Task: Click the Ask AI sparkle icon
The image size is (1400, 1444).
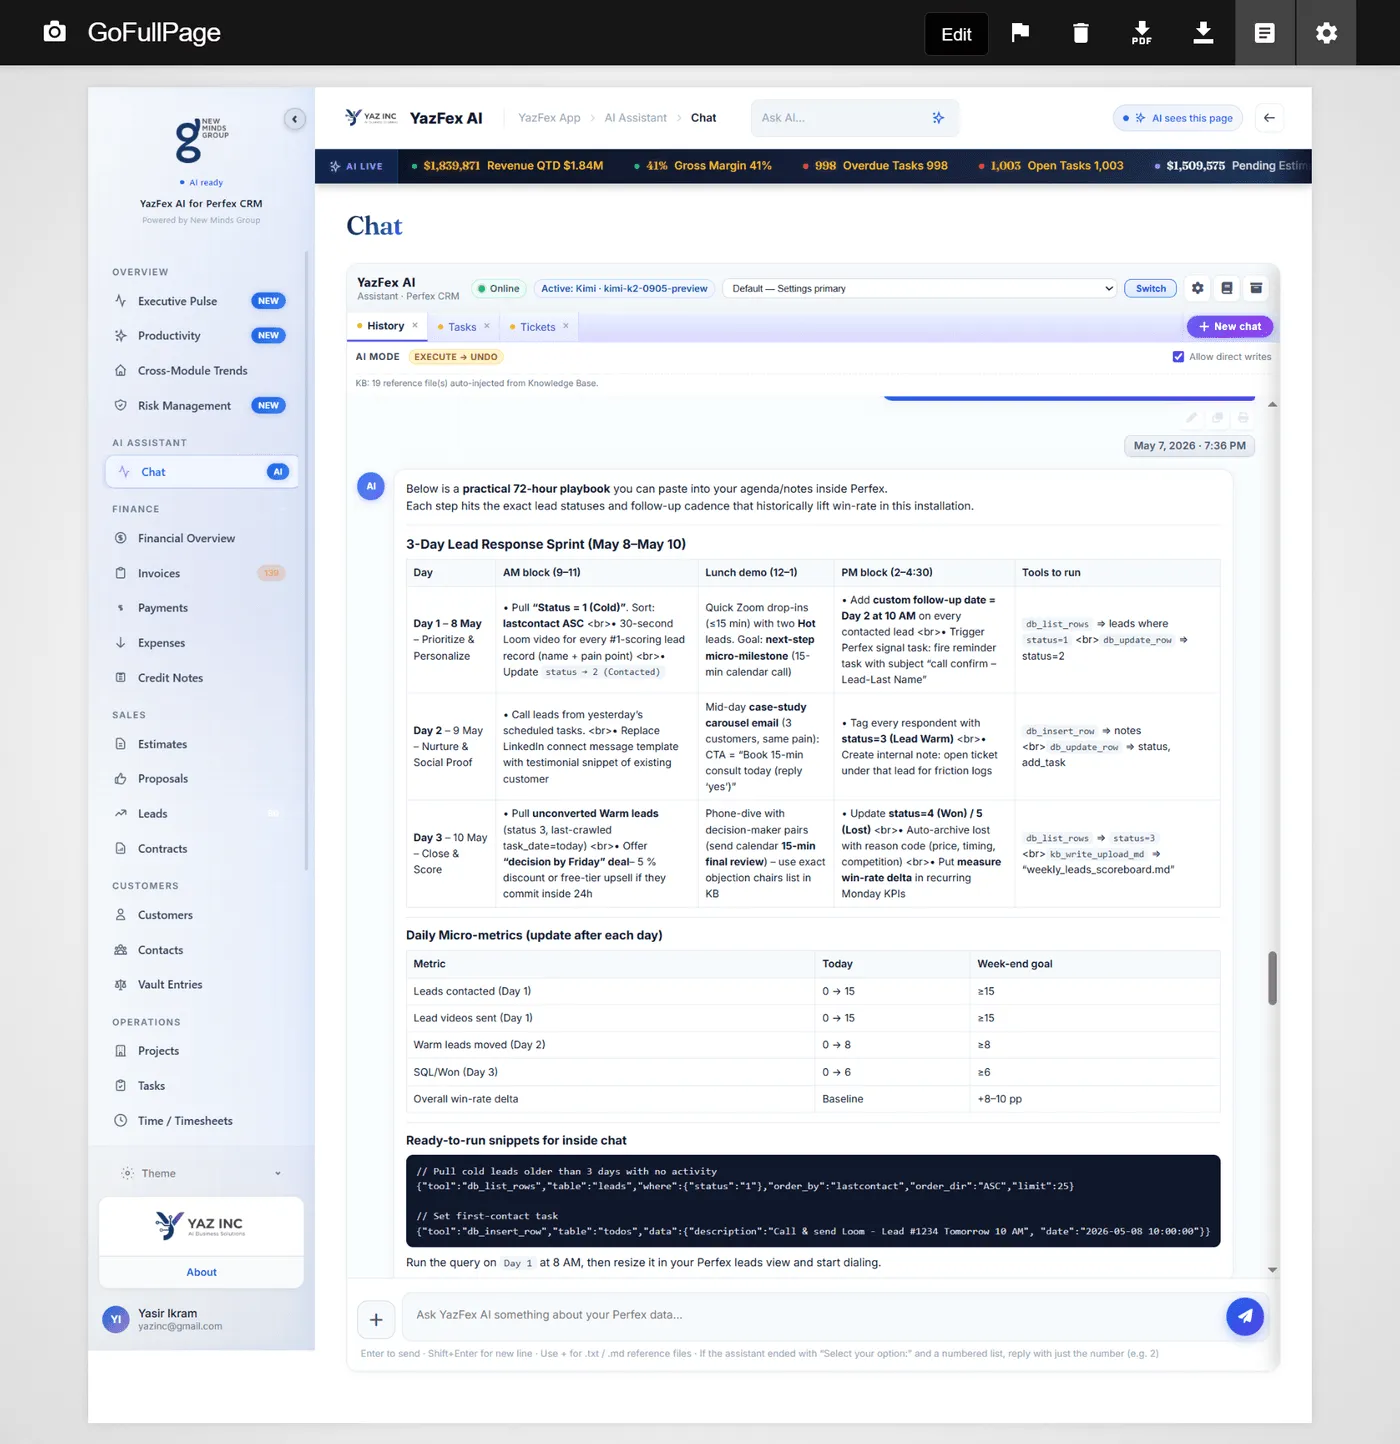Action: (x=938, y=118)
